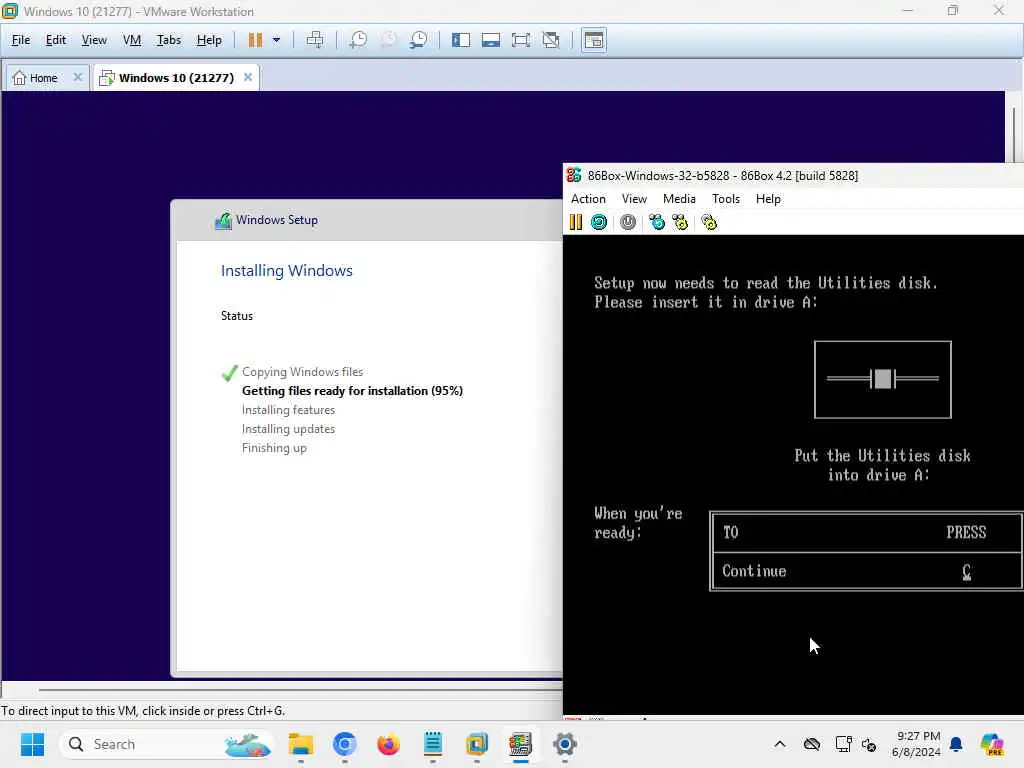Open the 86Box Help menu
The image size is (1024, 768).
click(x=768, y=199)
